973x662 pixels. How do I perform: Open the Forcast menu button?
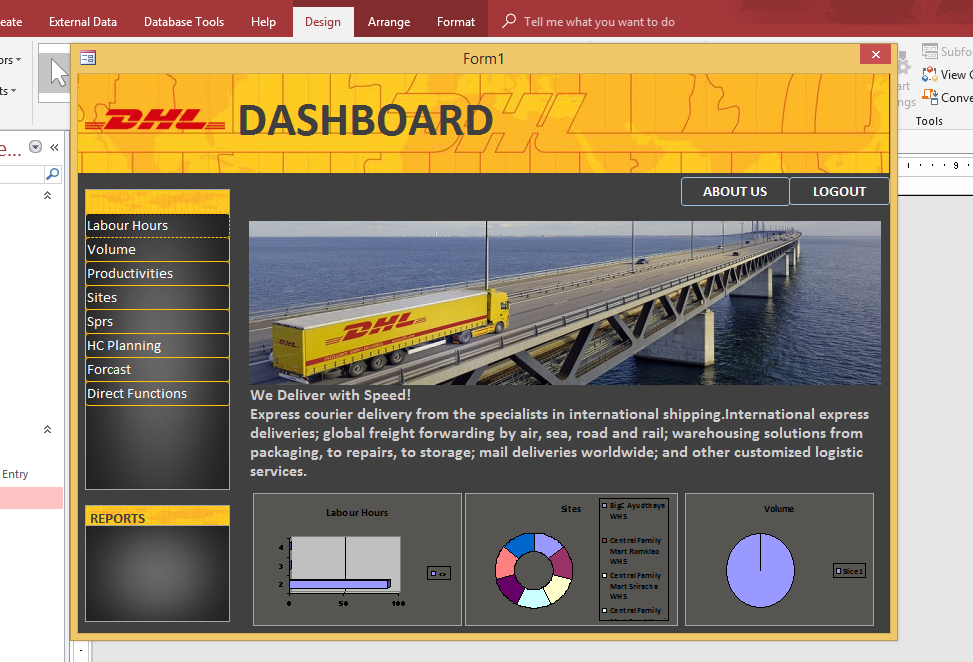point(158,370)
